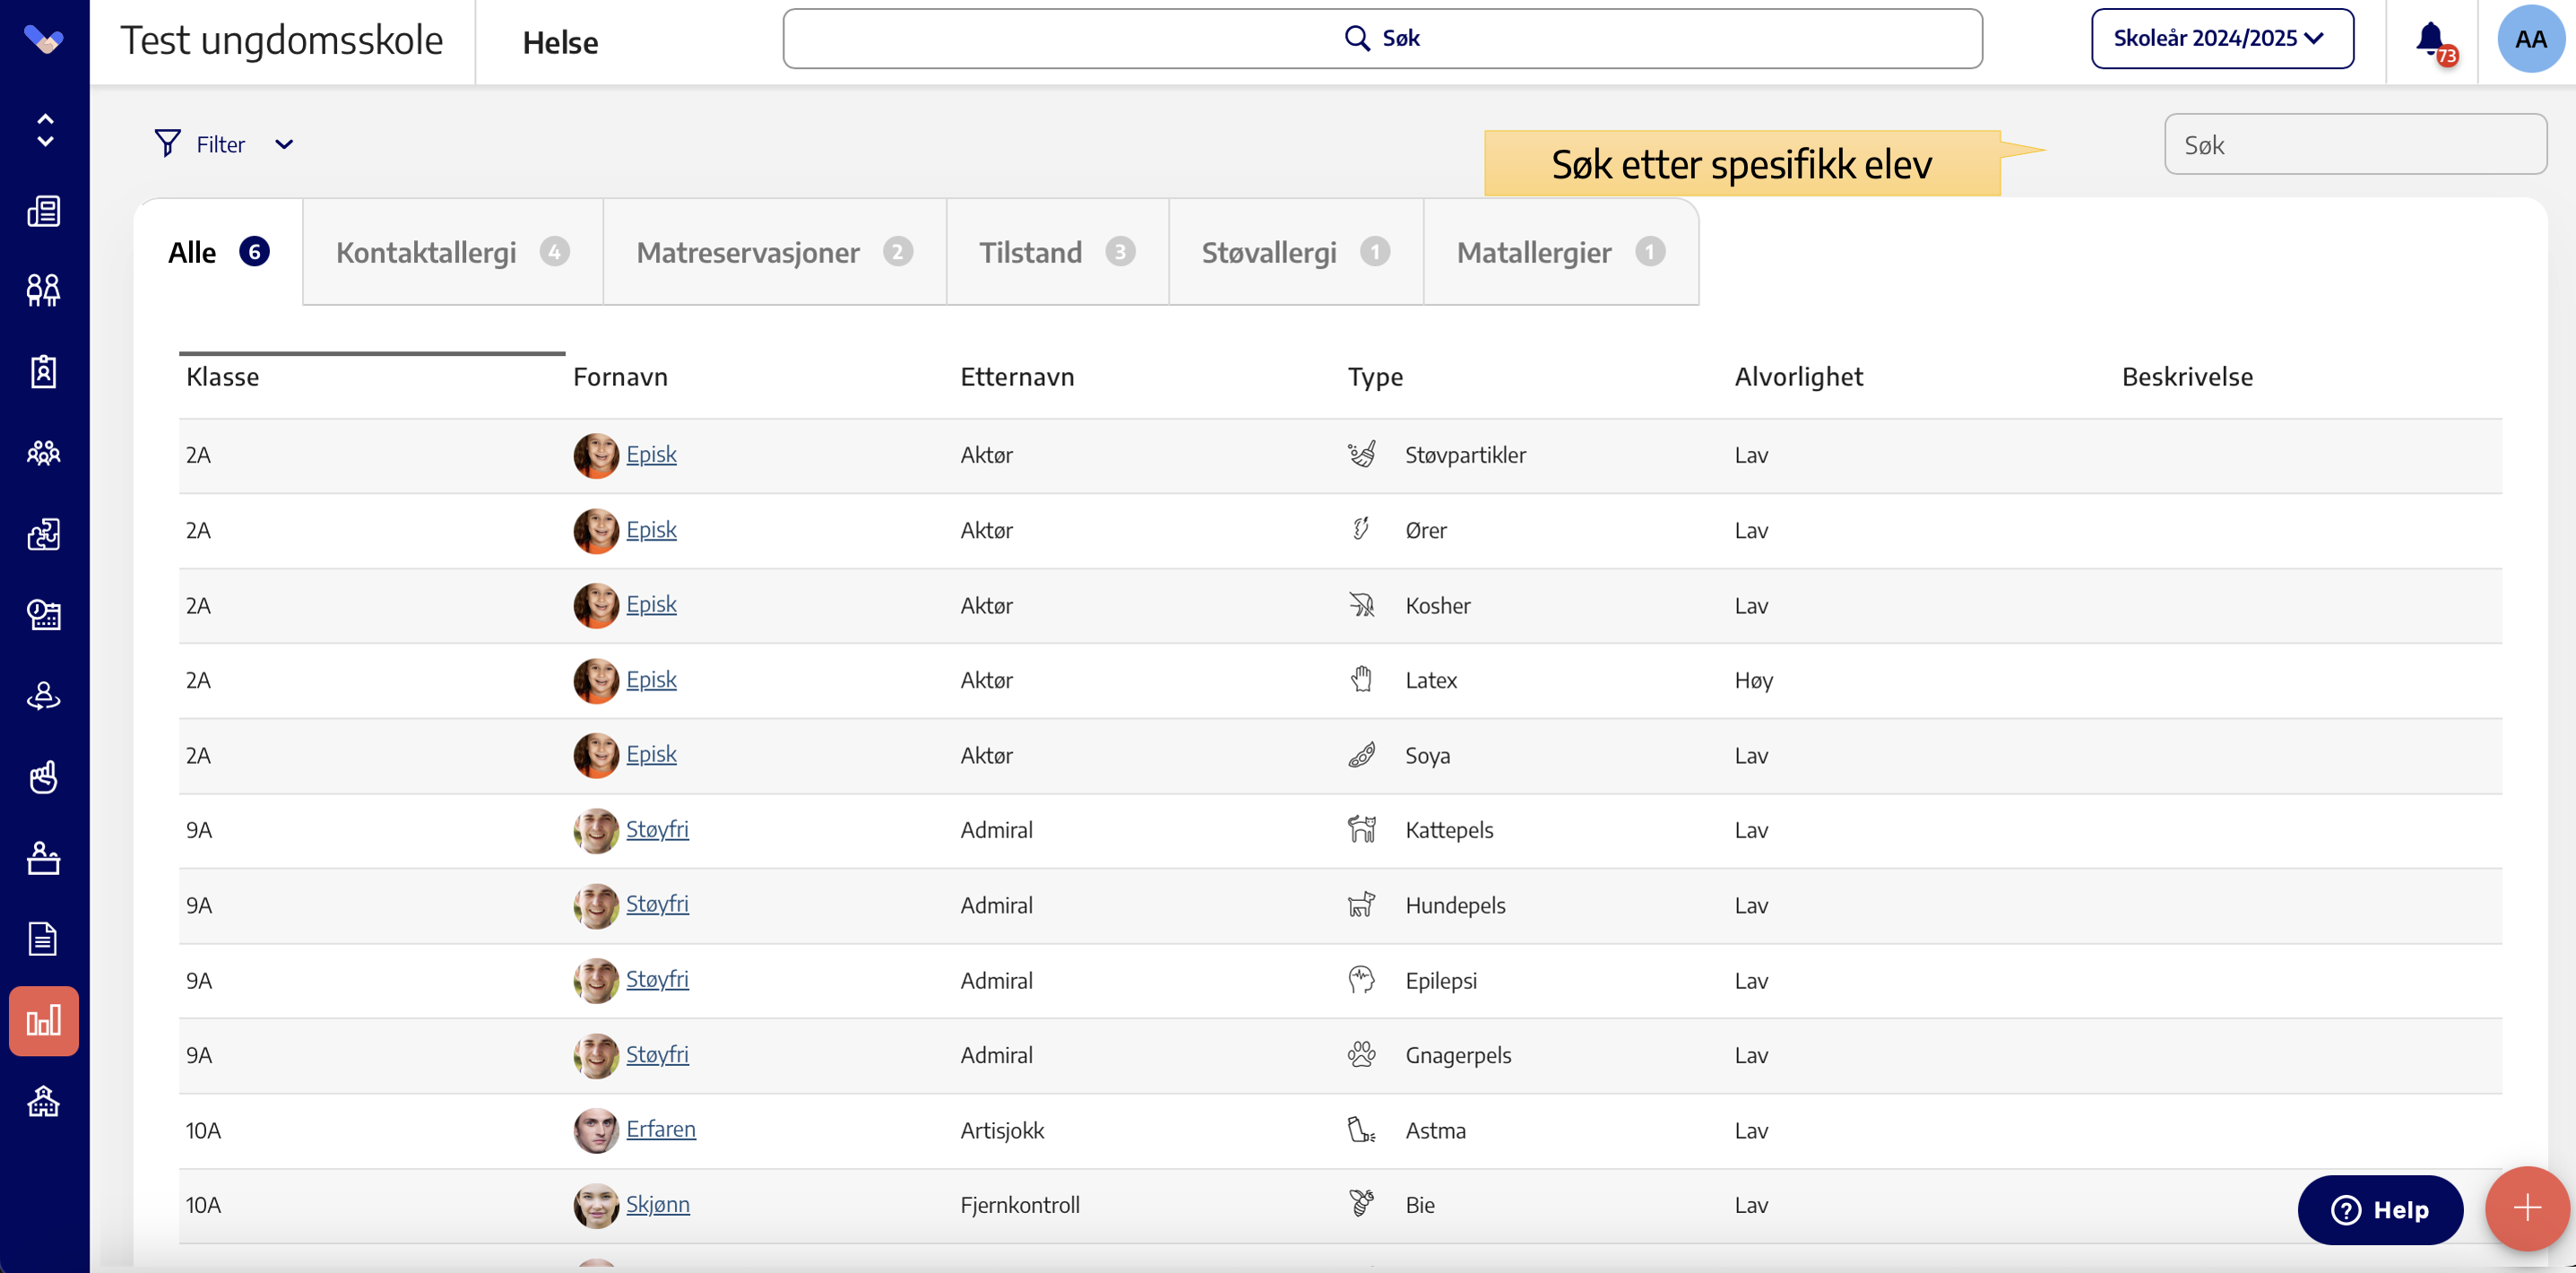This screenshot has width=2576, height=1273.
Task: Click the notification bell icon
Action: click(2432, 40)
